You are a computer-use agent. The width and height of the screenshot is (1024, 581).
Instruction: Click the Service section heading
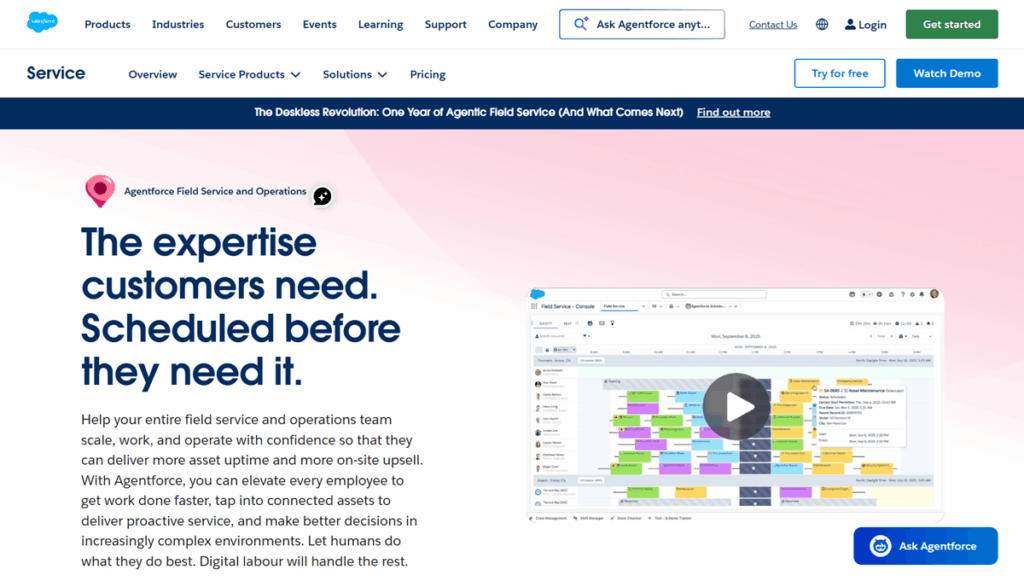click(x=56, y=73)
